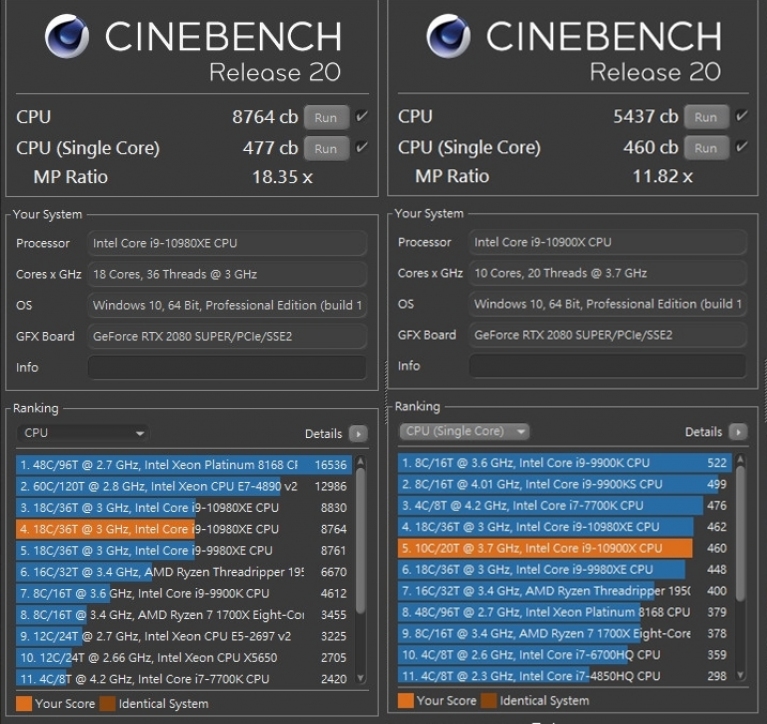Click the Your Score orange swatch in right window

pos(406,701)
